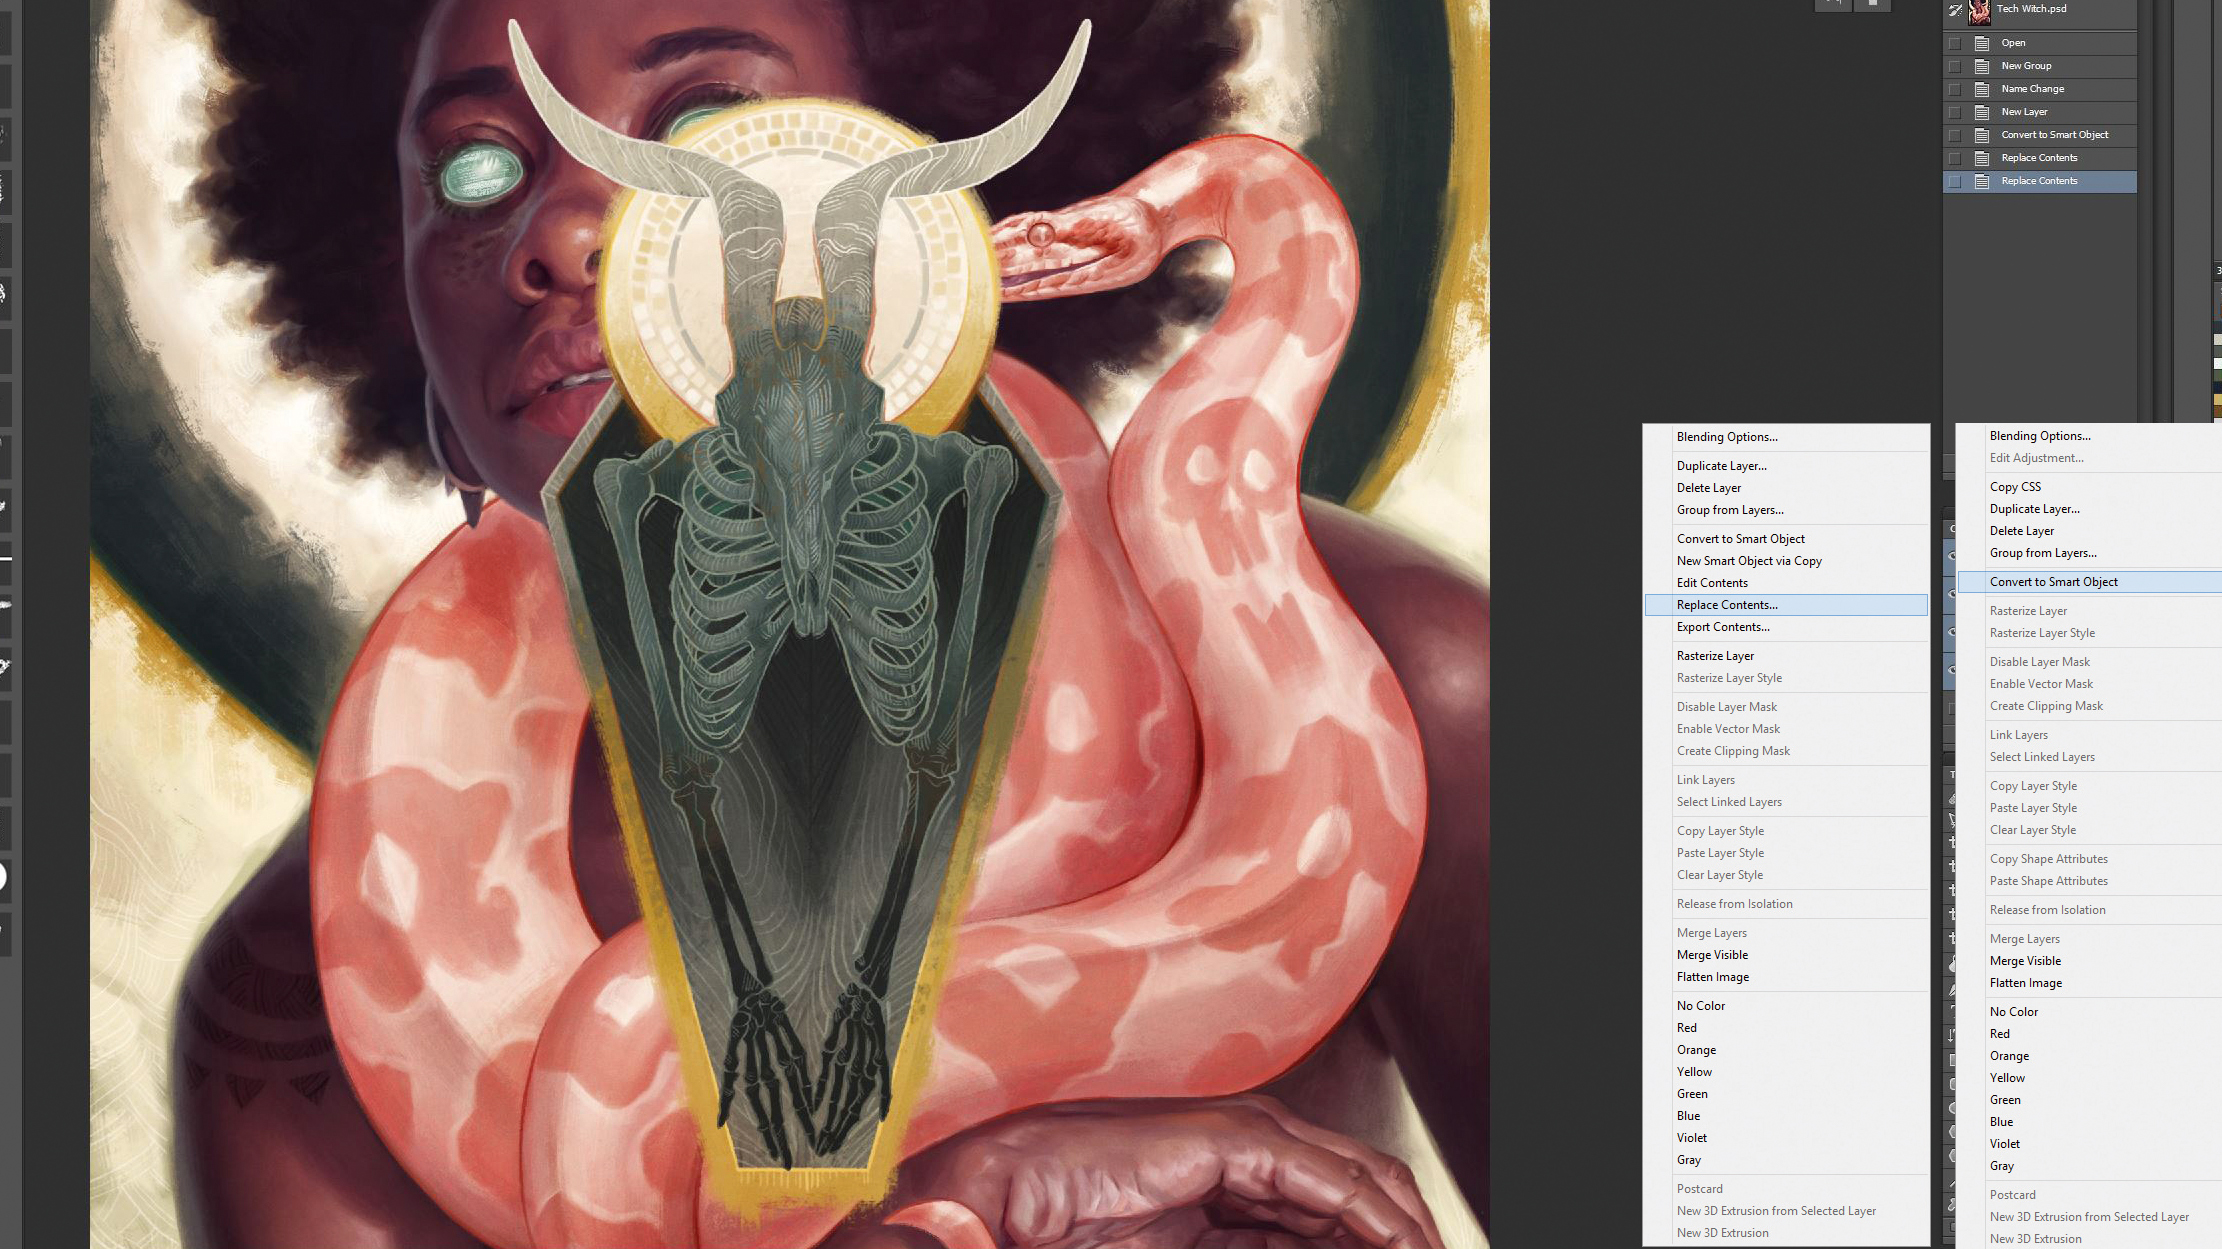Set history brush source box for Open state
This screenshot has height=1249, width=2222.
pos(1955,43)
